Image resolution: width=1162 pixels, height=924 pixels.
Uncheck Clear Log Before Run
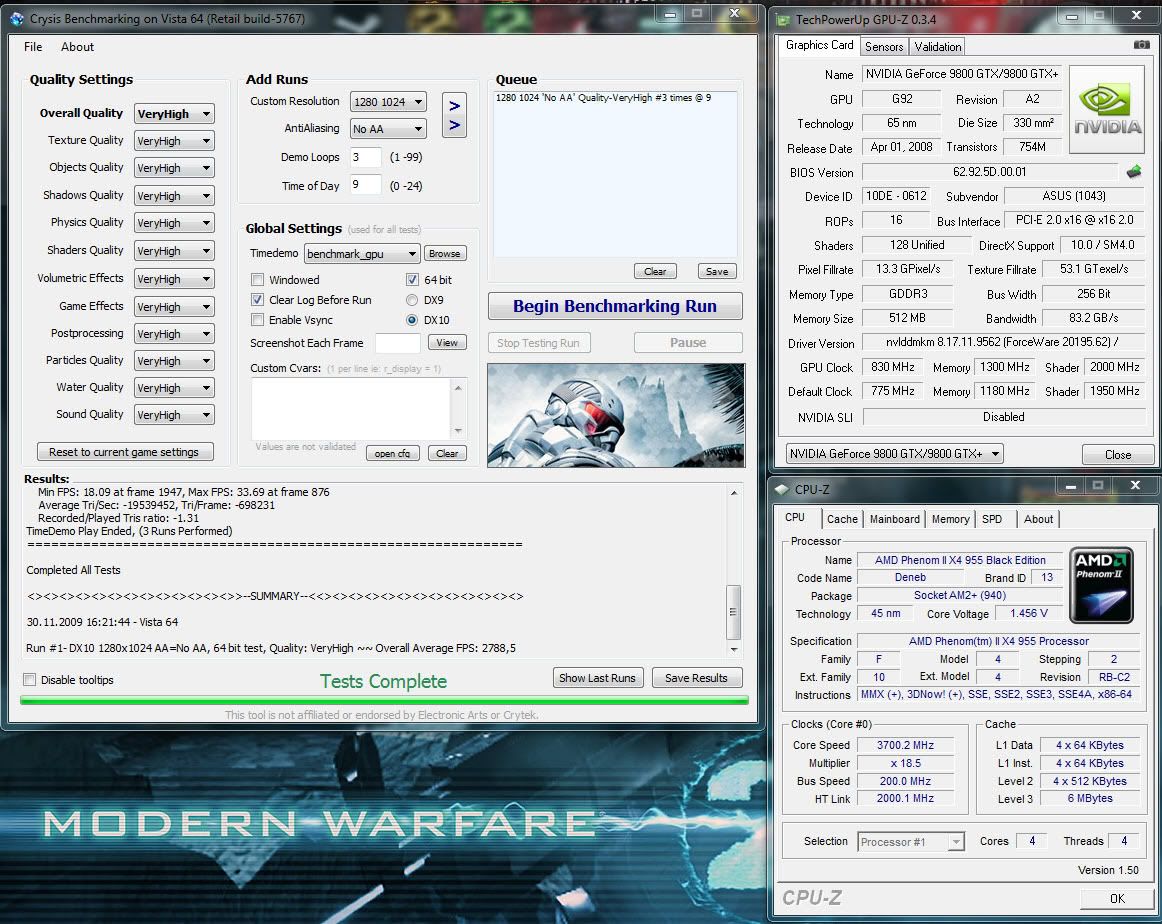(258, 300)
